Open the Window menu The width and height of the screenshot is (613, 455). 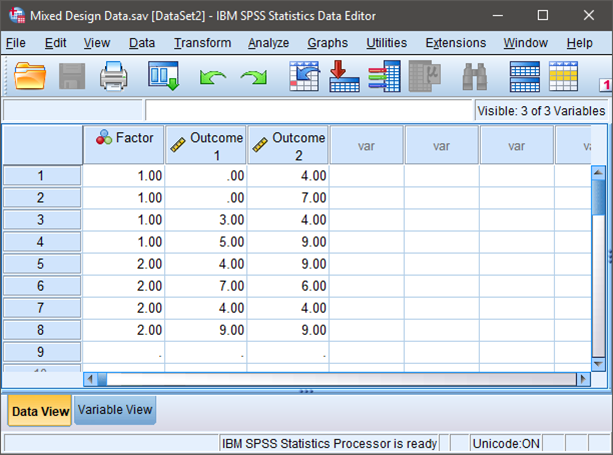(x=525, y=43)
